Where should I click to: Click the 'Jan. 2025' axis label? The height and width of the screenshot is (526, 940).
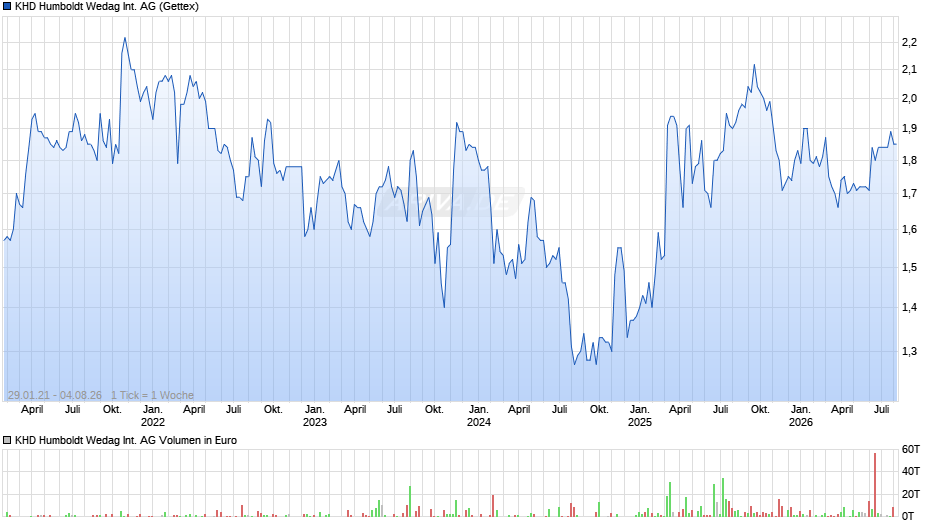click(640, 416)
